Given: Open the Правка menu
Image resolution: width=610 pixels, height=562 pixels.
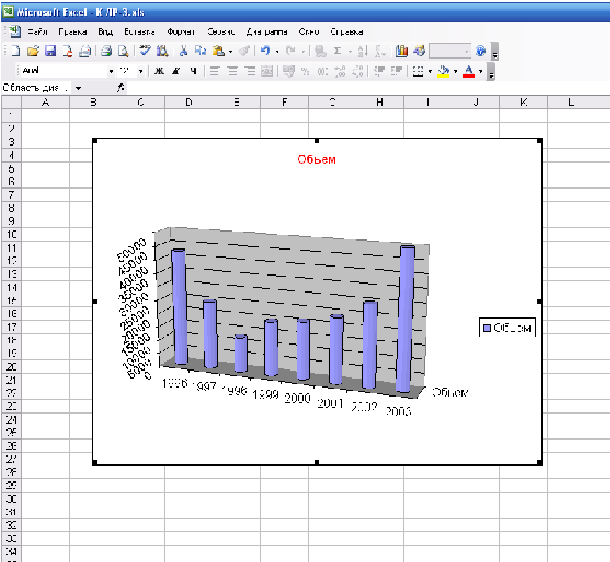Looking at the screenshot, I should (73, 32).
